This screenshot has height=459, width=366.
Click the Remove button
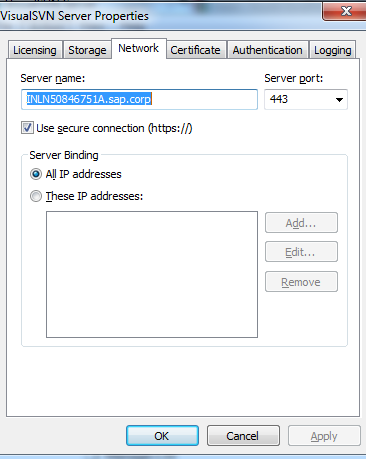pyautogui.click(x=301, y=282)
